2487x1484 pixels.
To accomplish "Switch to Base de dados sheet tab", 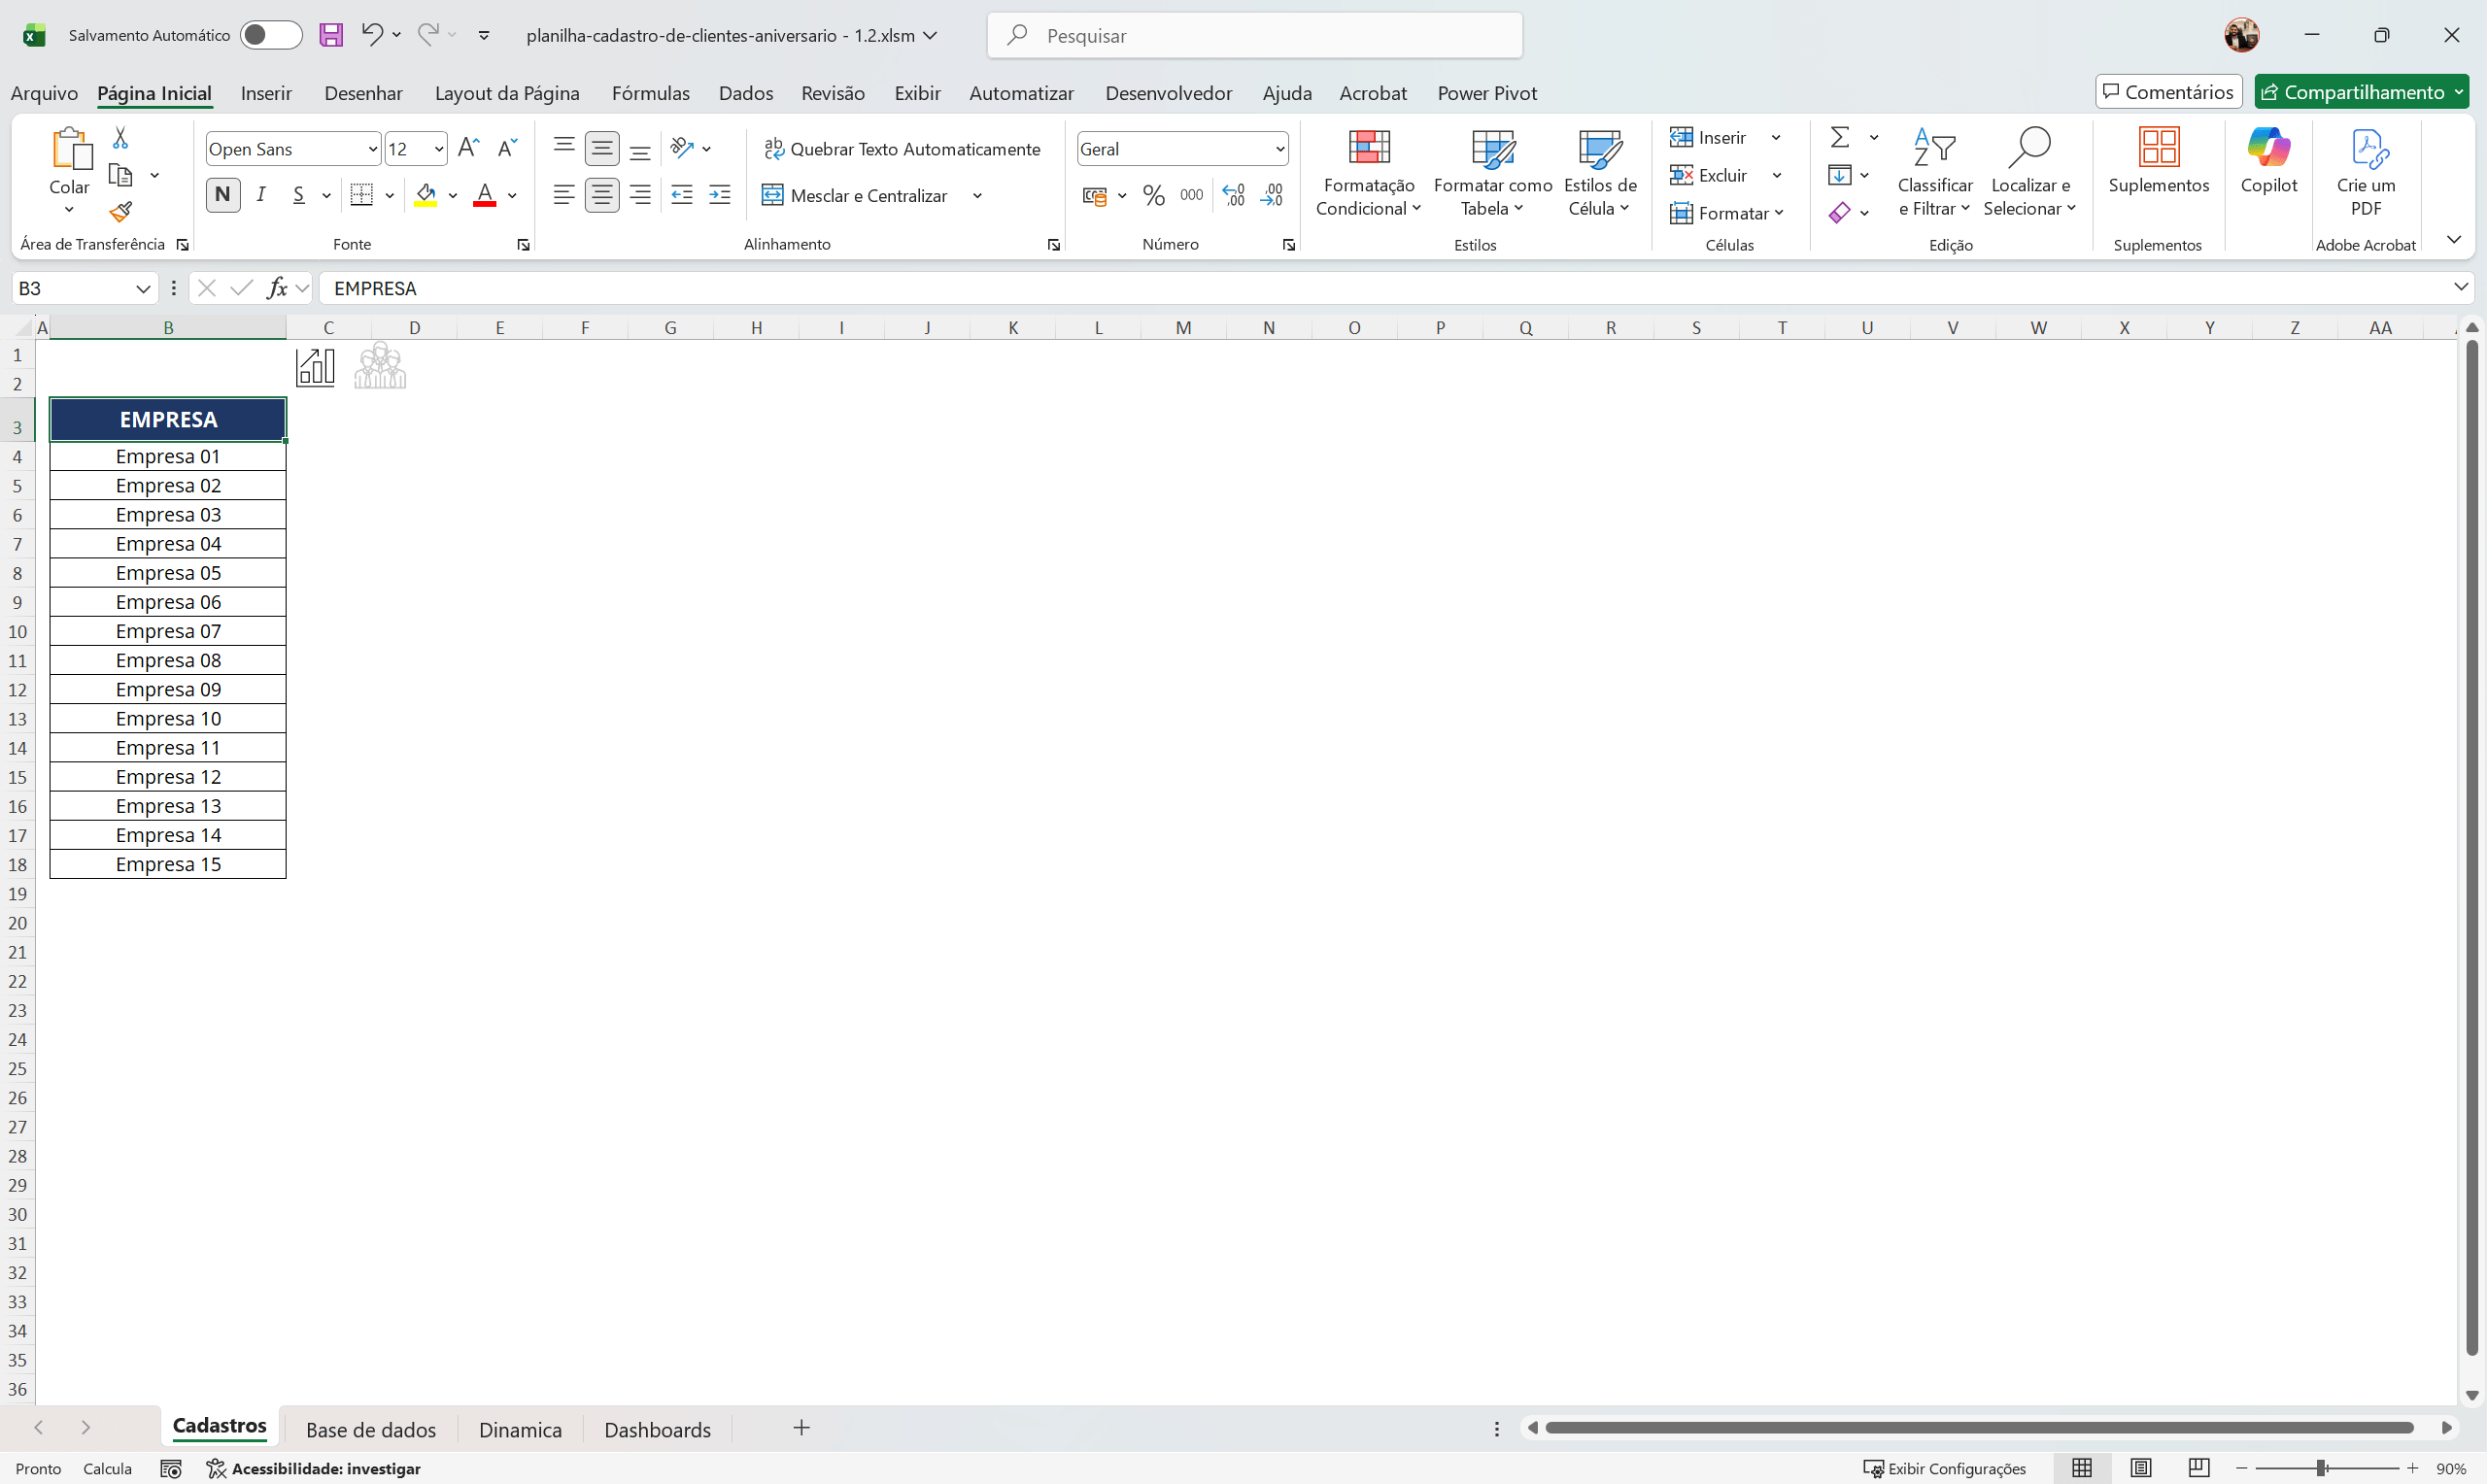I will (370, 1429).
